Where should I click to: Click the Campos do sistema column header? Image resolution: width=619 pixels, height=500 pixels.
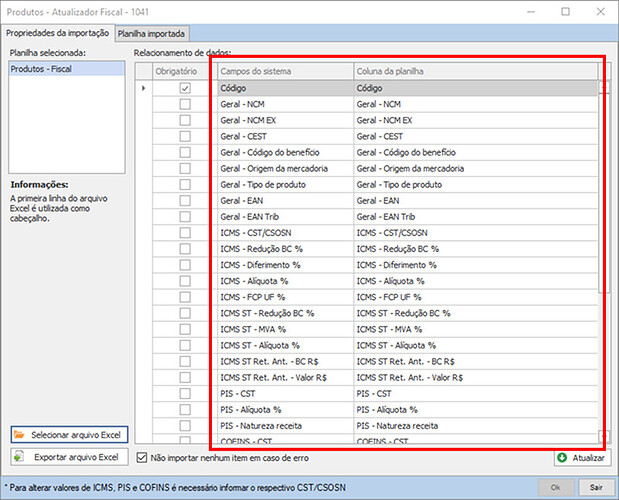tap(283, 72)
